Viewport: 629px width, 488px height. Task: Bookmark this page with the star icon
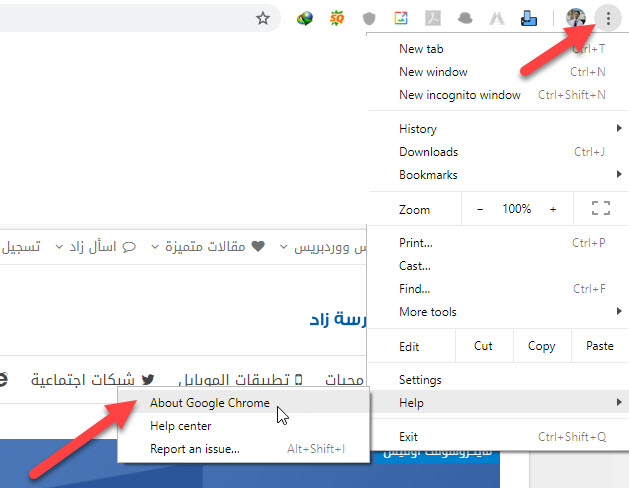click(x=263, y=18)
